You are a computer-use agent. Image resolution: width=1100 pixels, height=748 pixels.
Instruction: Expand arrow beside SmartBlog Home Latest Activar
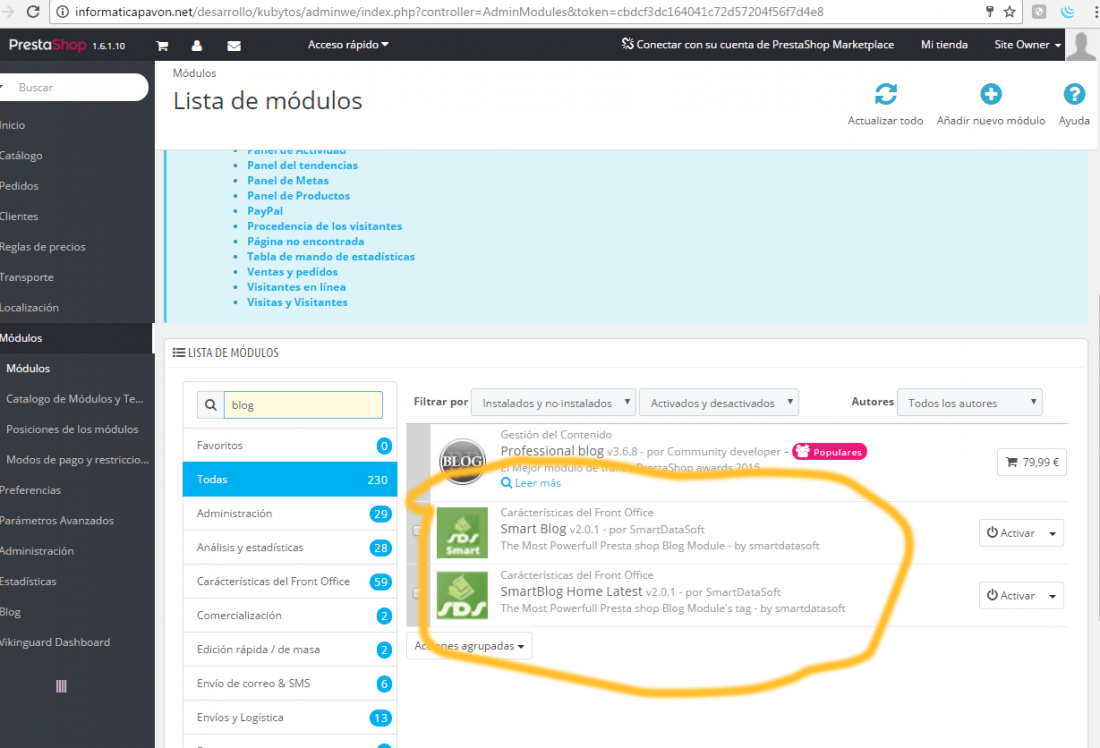coord(1052,596)
